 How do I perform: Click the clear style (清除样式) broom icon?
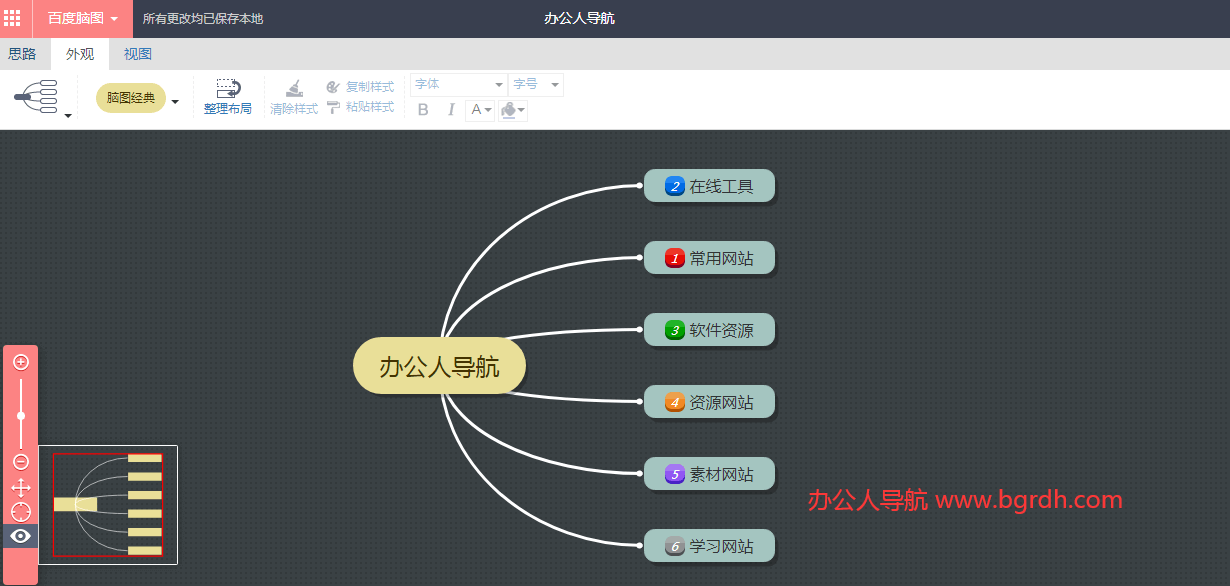pyautogui.click(x=294, y=89)
